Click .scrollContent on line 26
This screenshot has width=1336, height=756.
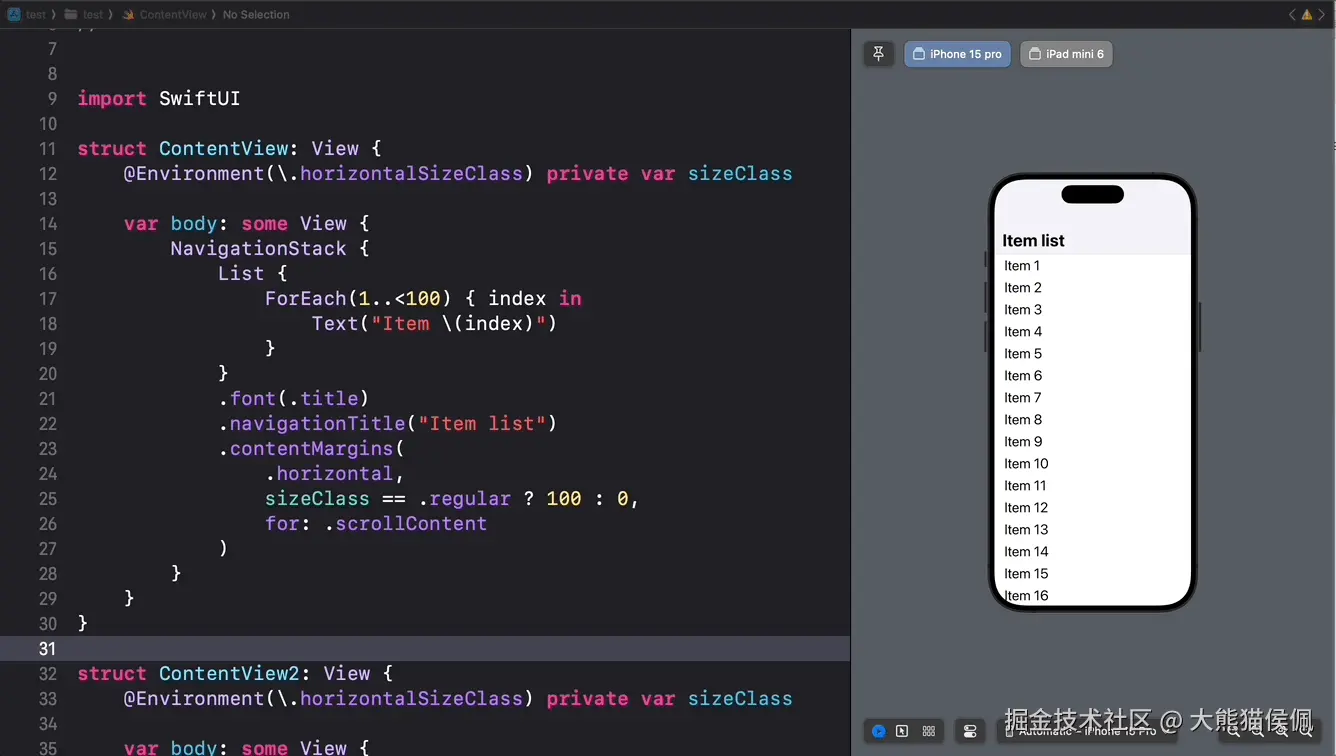pos(406,524)
